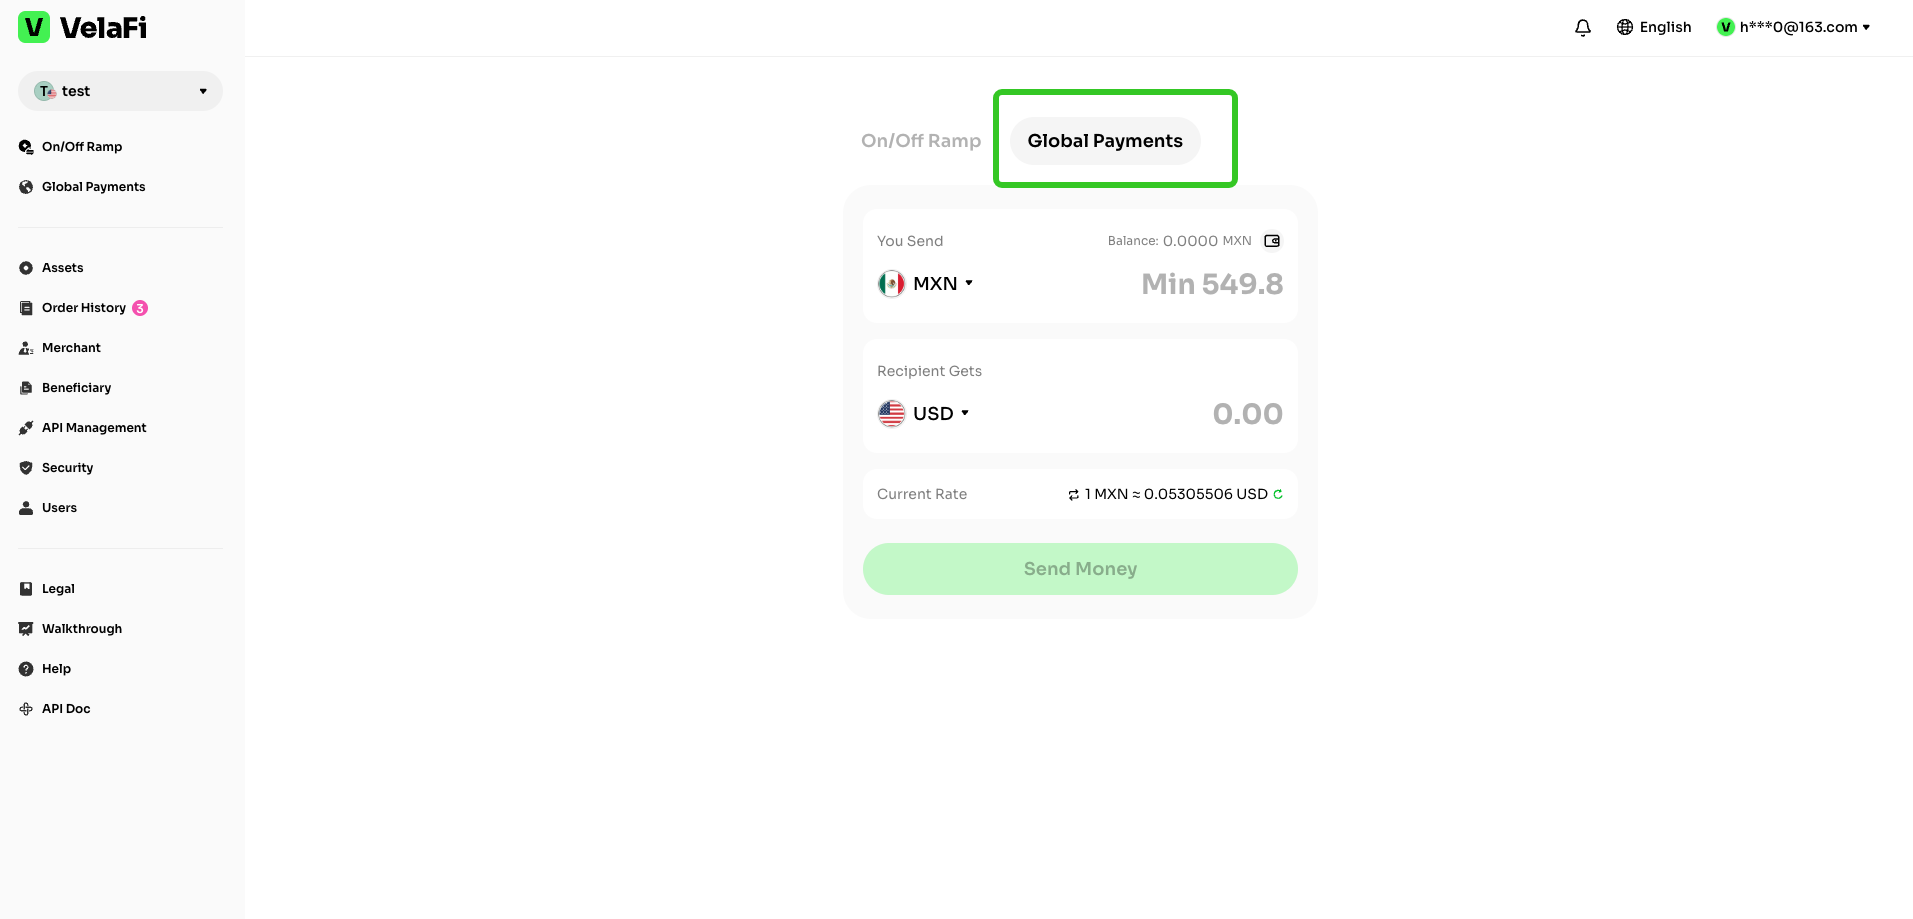Open the Beneficiary page
This screenshot has height=919, width=1913.
pos(76,388)
